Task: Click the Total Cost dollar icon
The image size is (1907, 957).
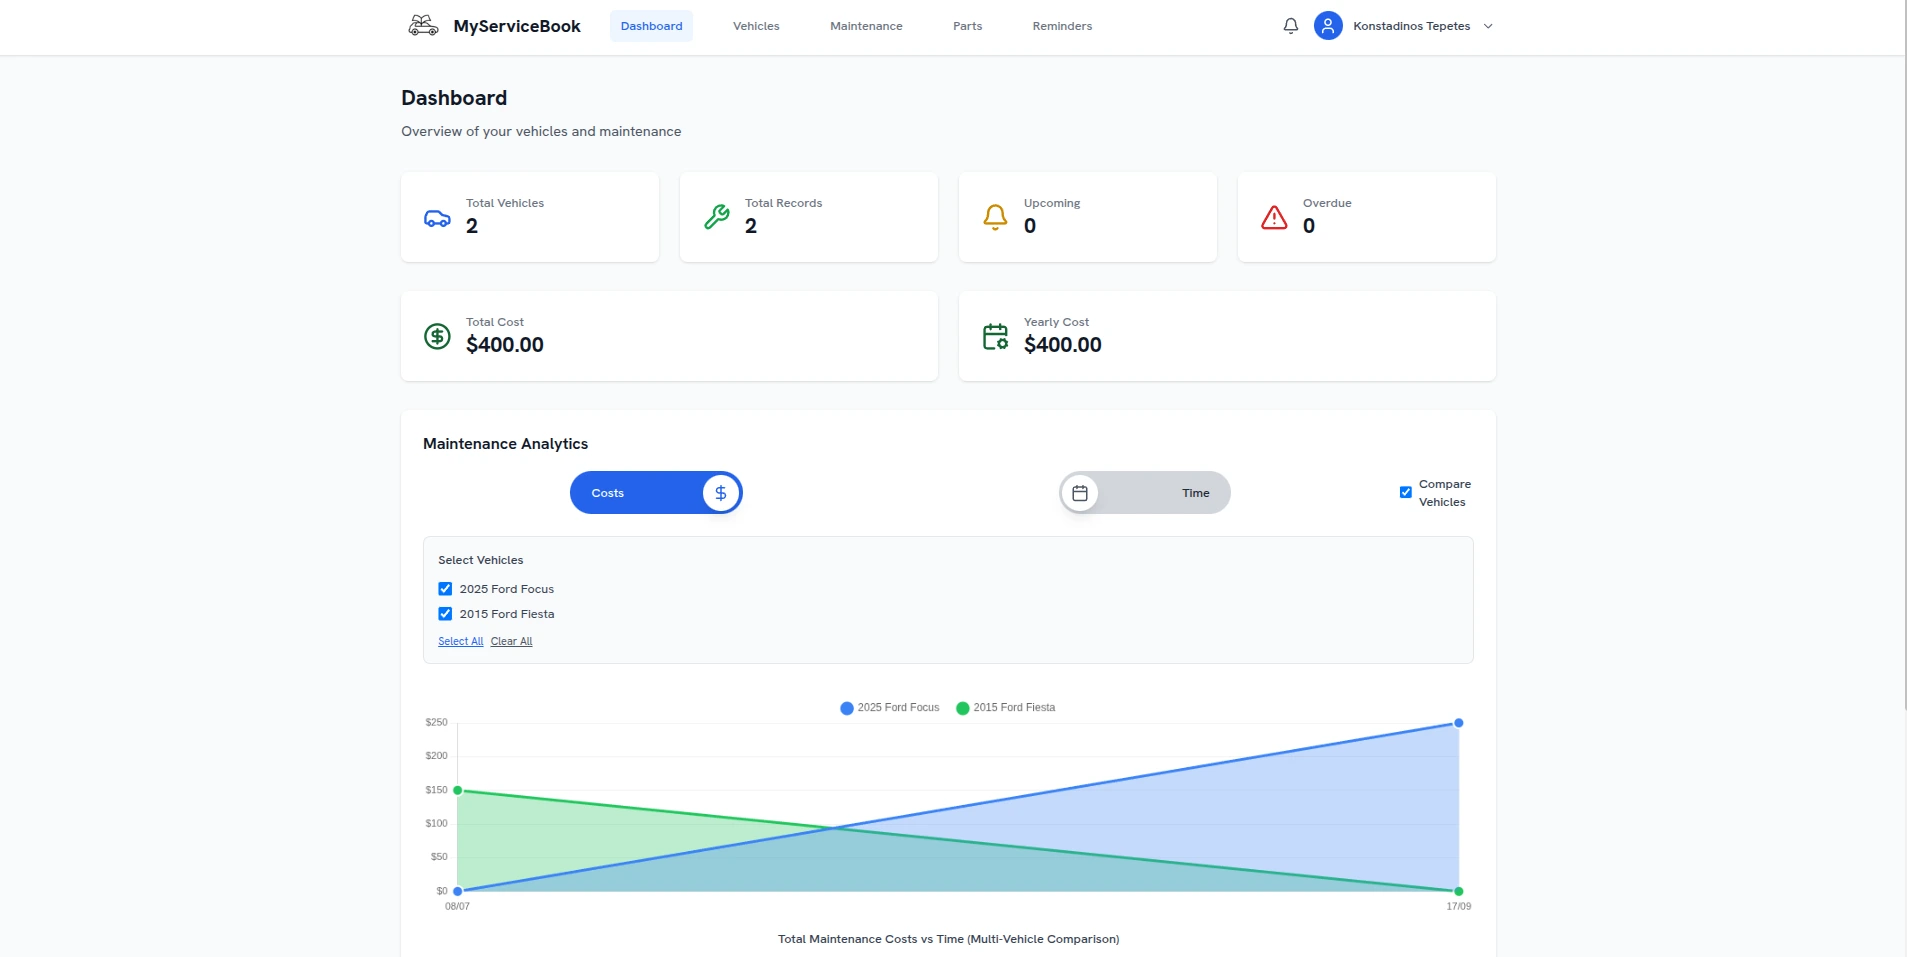Action: [x=437, y=336]
